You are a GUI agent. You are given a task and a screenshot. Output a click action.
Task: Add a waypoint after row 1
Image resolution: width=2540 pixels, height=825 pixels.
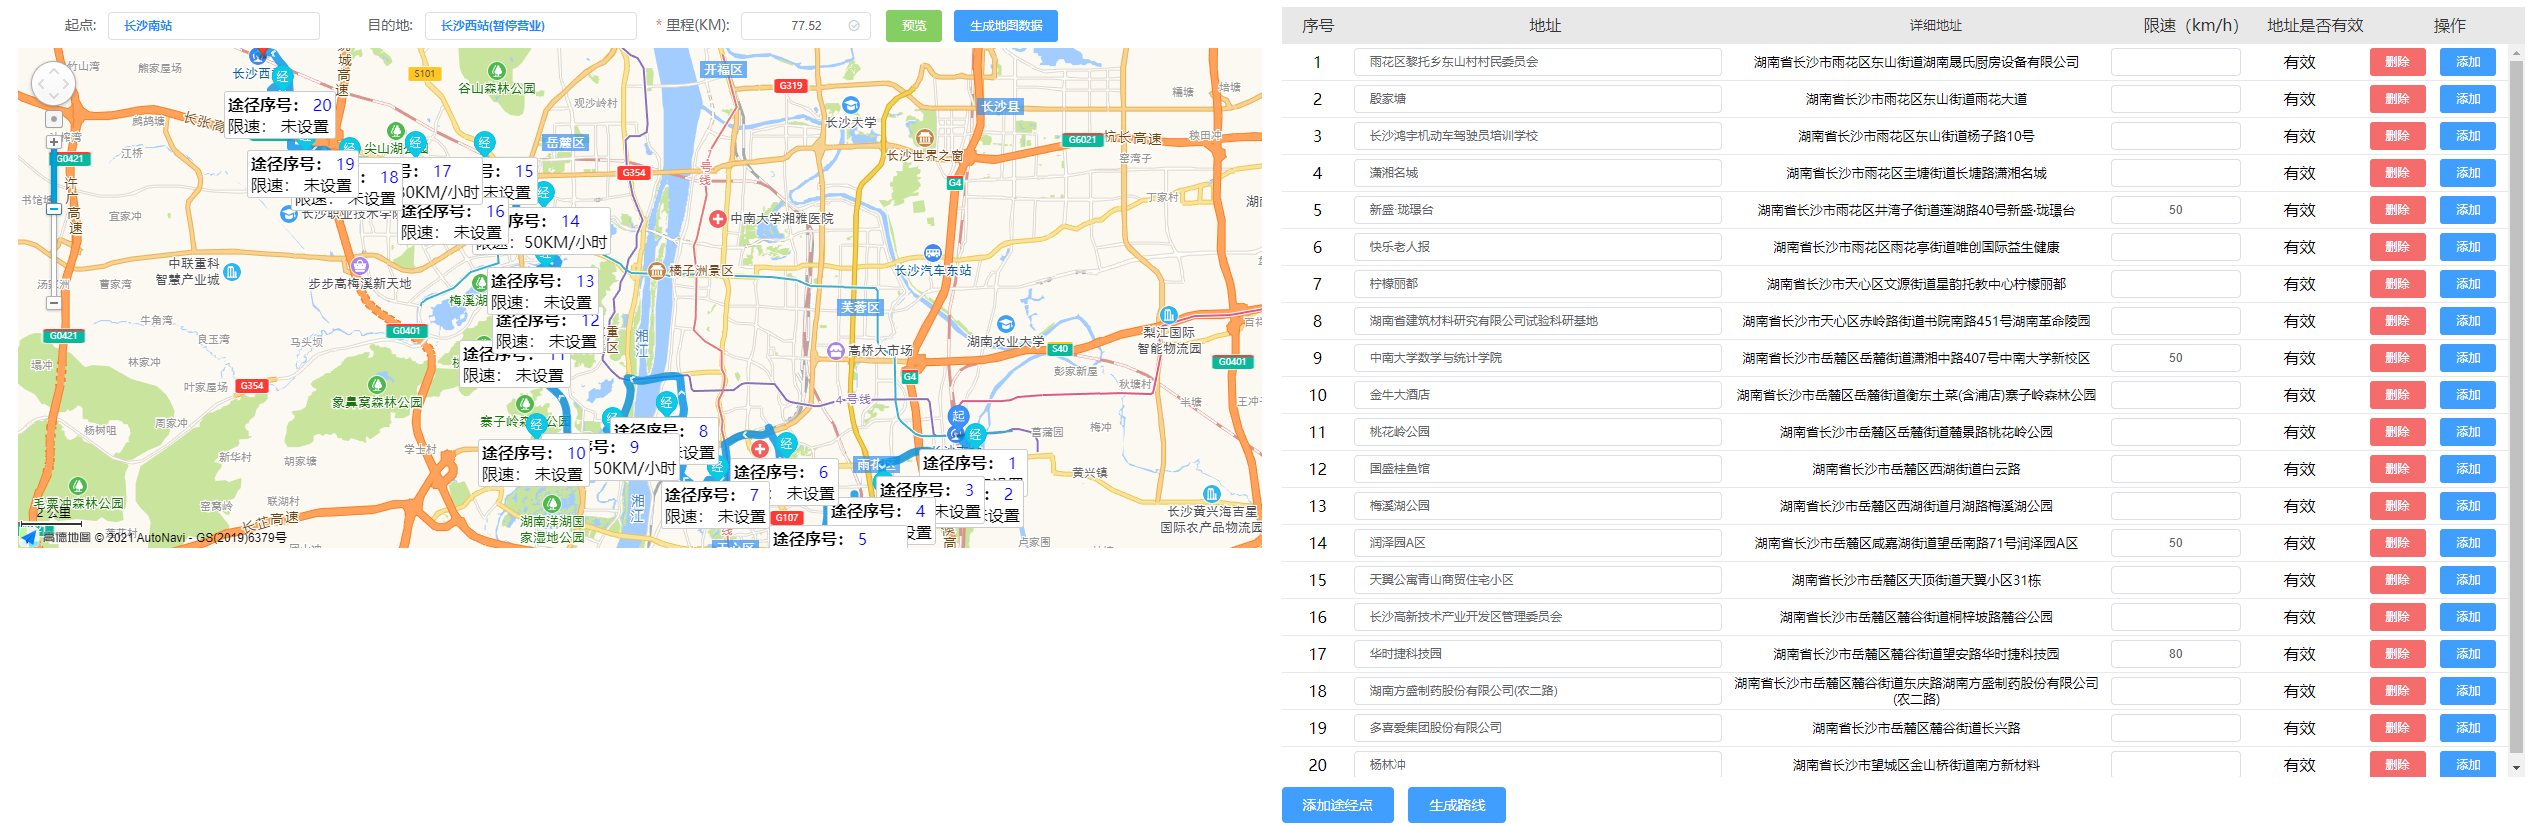pyautogui.click(x=2468, y=62)
